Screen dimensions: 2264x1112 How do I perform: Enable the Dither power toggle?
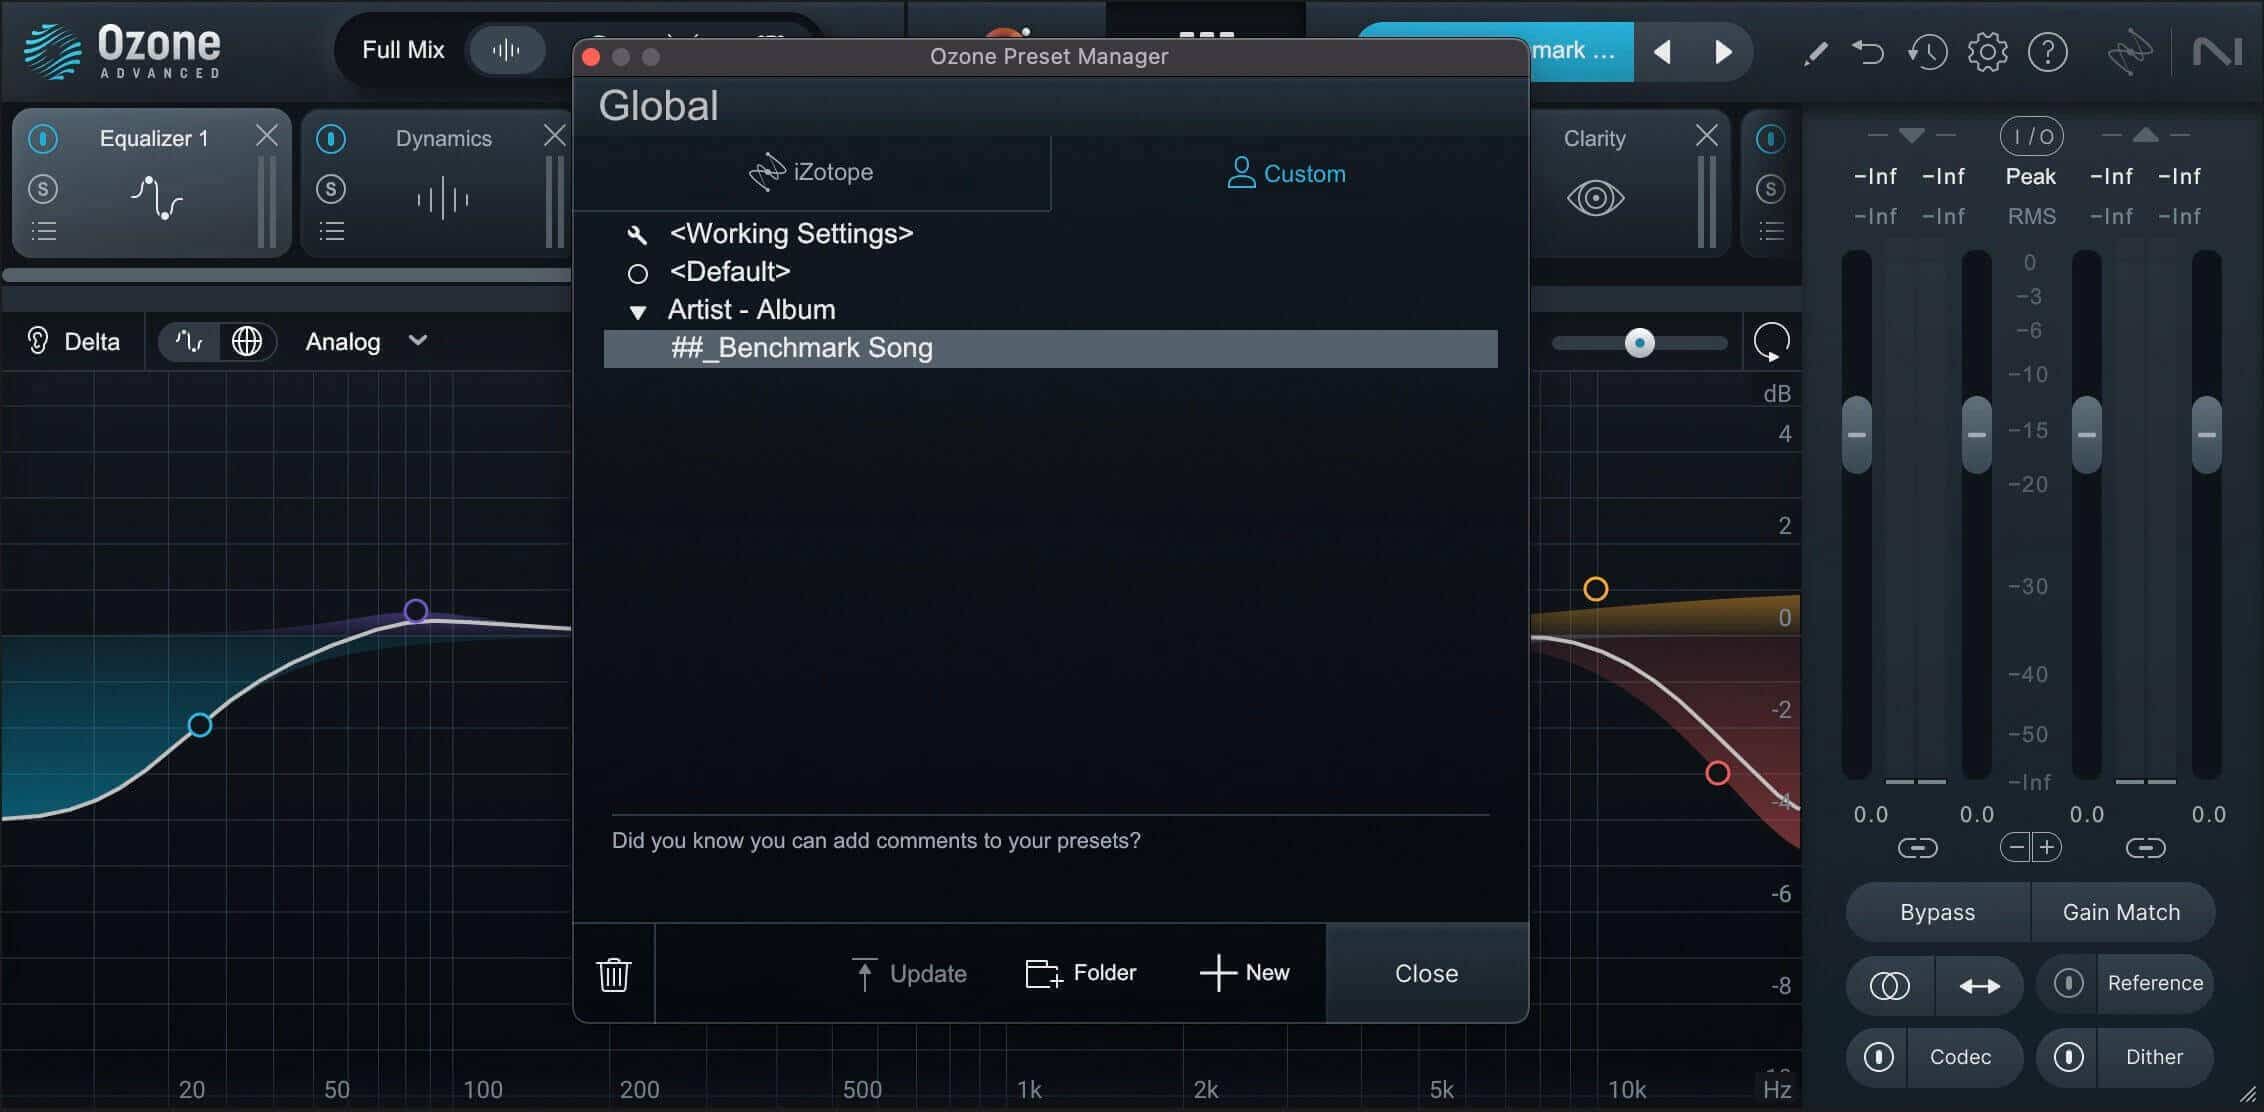pos(2069,1057)
